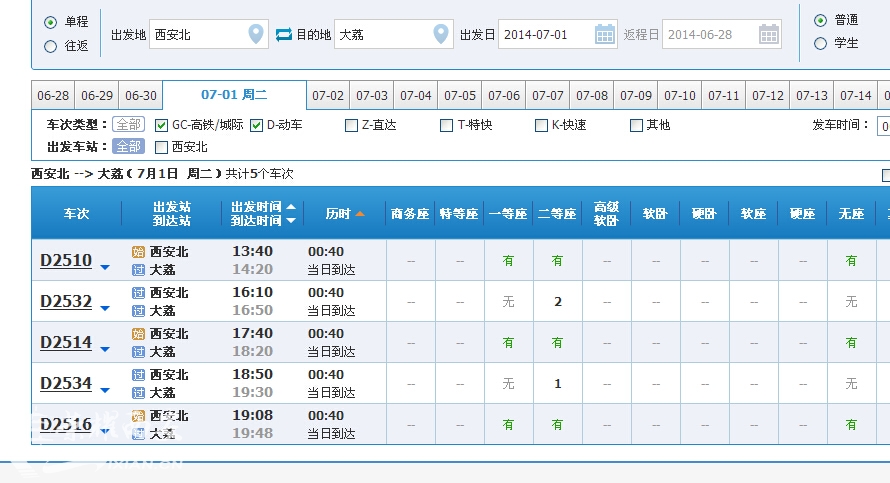Open train D2510 details link
The height and width of the screenshot is (483, 890).
coord(66,261)
